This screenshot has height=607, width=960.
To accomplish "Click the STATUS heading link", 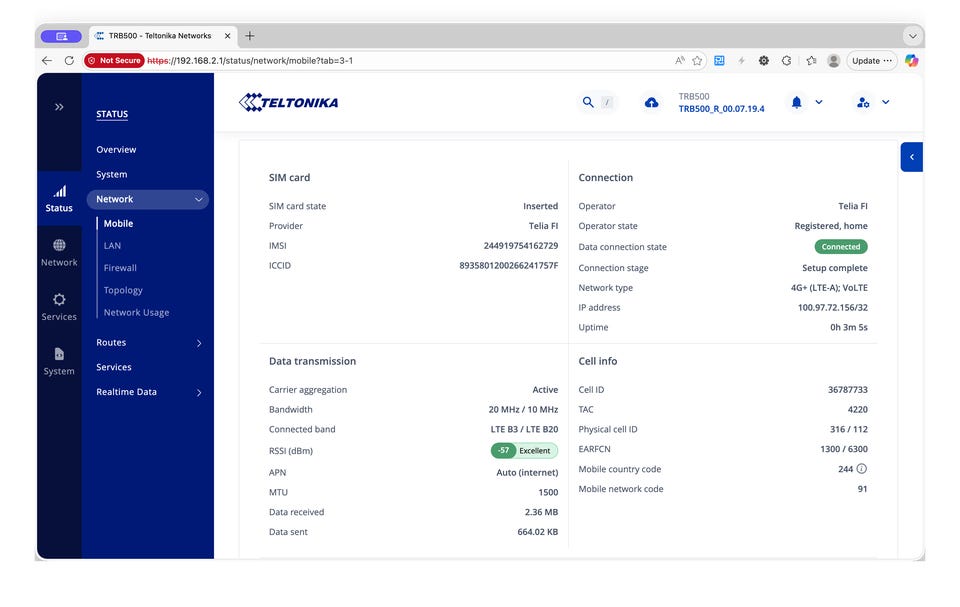I will tap(112, 114).
